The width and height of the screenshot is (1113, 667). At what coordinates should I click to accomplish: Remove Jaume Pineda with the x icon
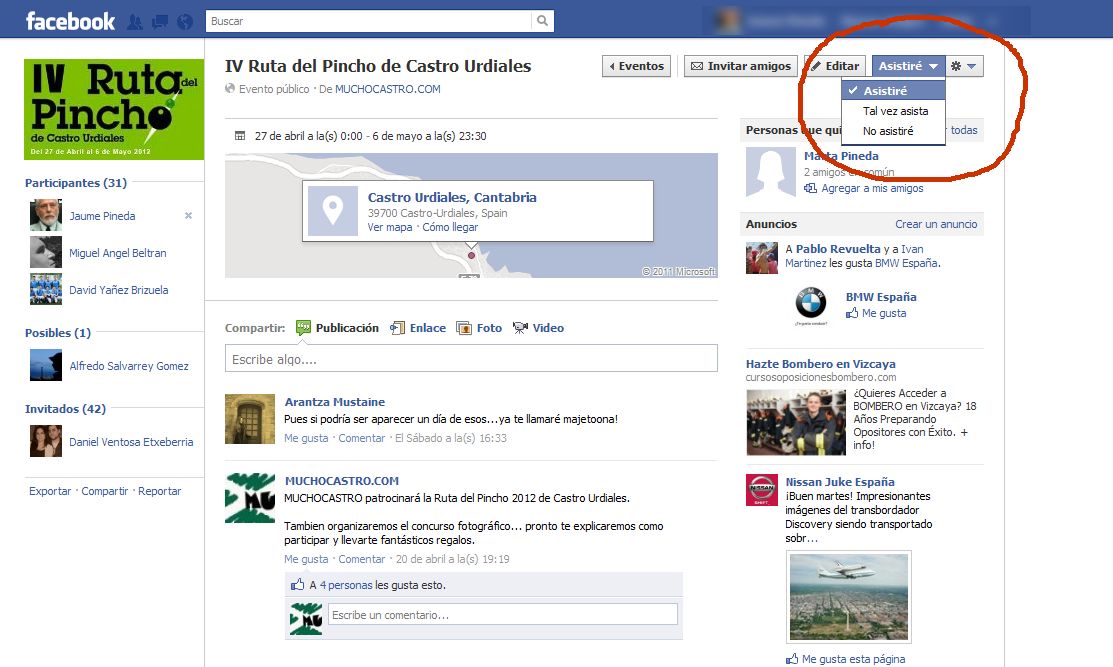tap(188, 216)
